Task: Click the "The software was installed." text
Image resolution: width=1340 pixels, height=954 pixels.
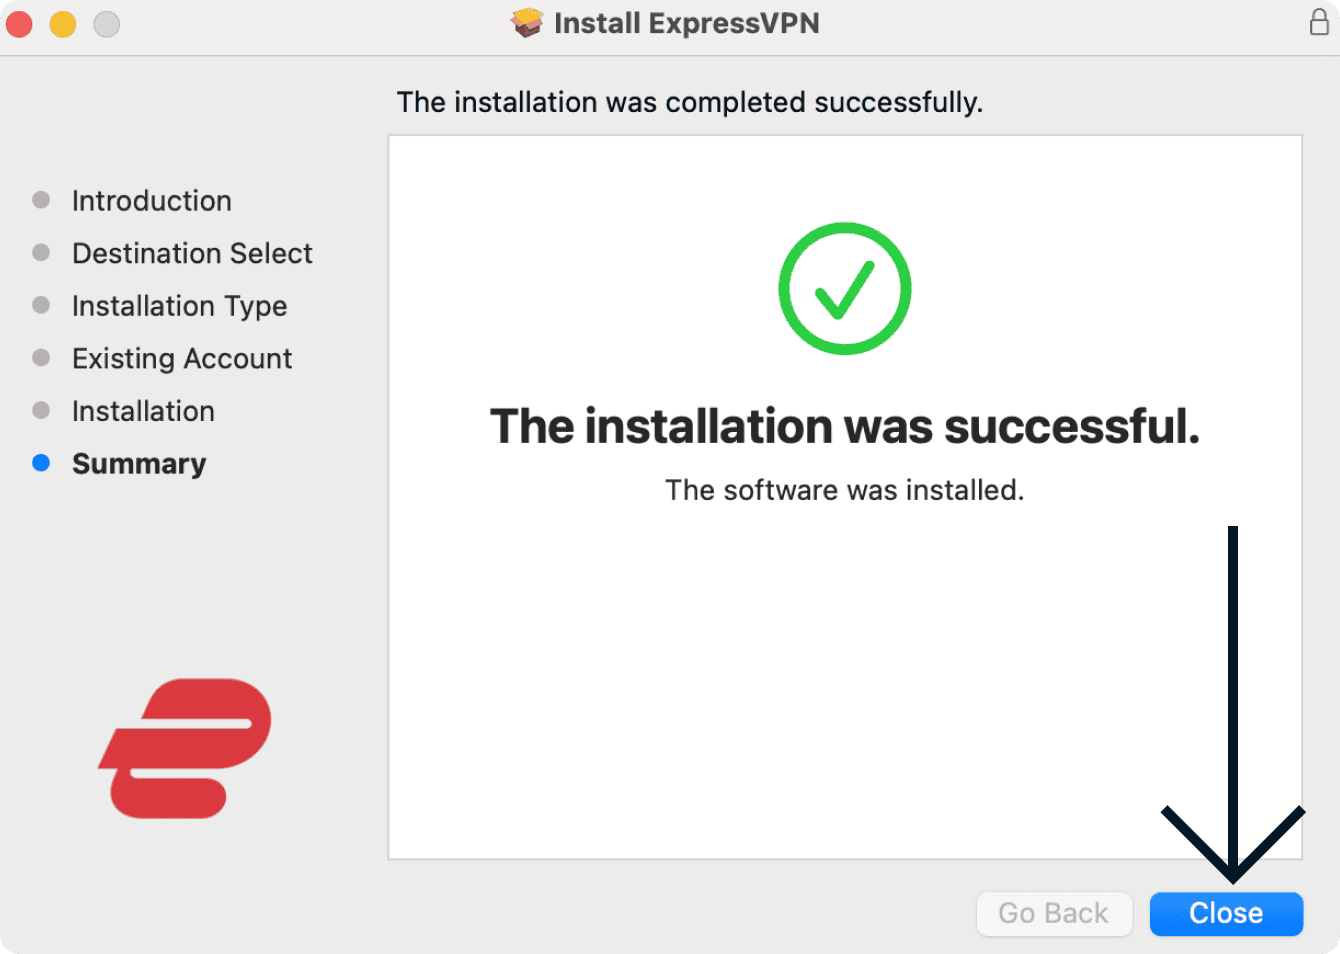Action: [844, 490]
